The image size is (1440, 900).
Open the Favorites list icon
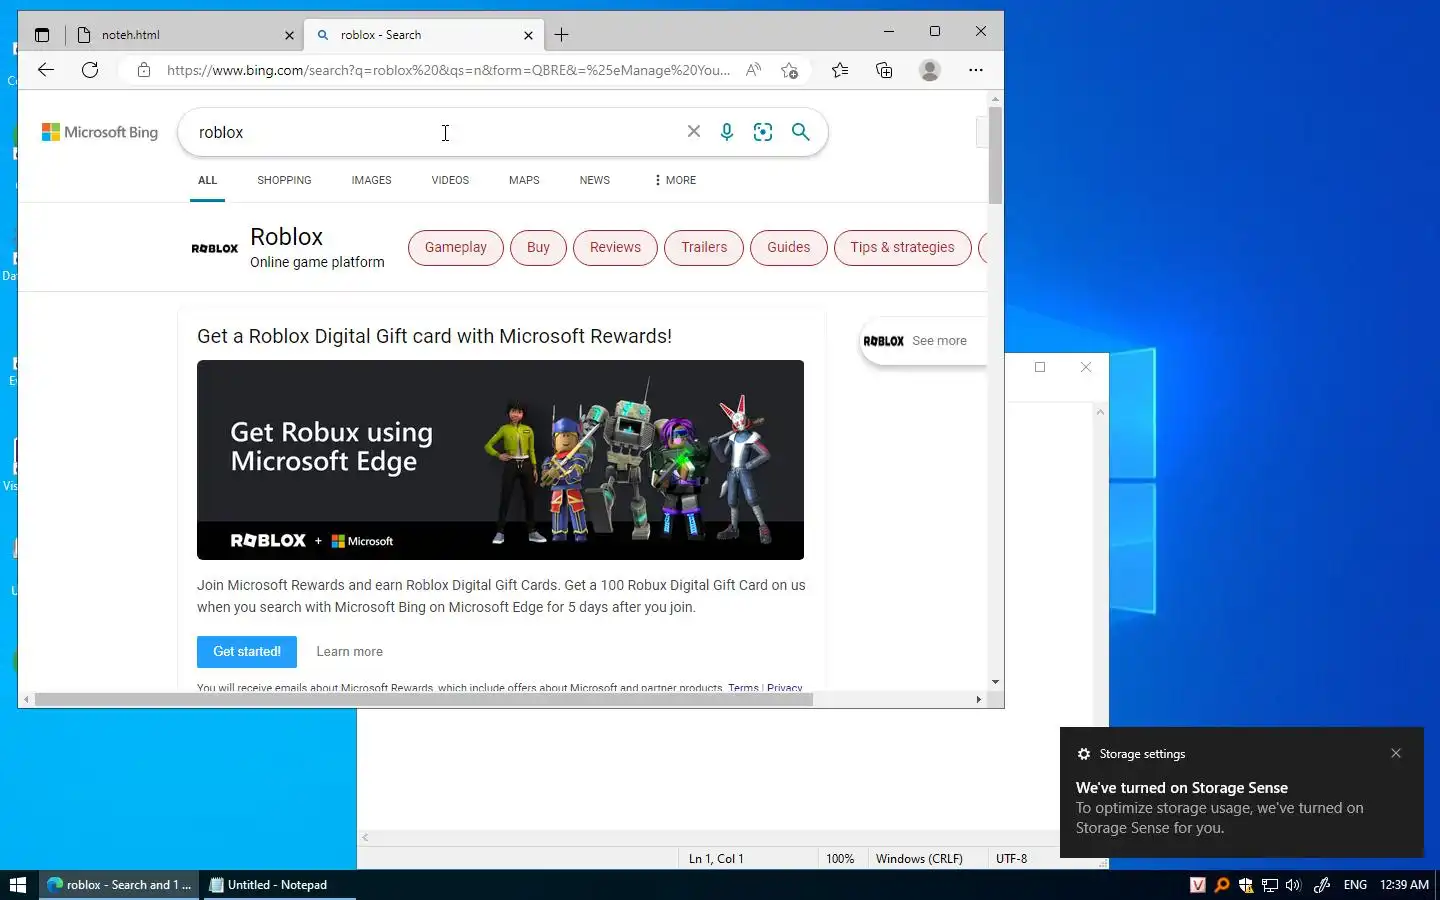pyautogui.click(x=840, y=70)
